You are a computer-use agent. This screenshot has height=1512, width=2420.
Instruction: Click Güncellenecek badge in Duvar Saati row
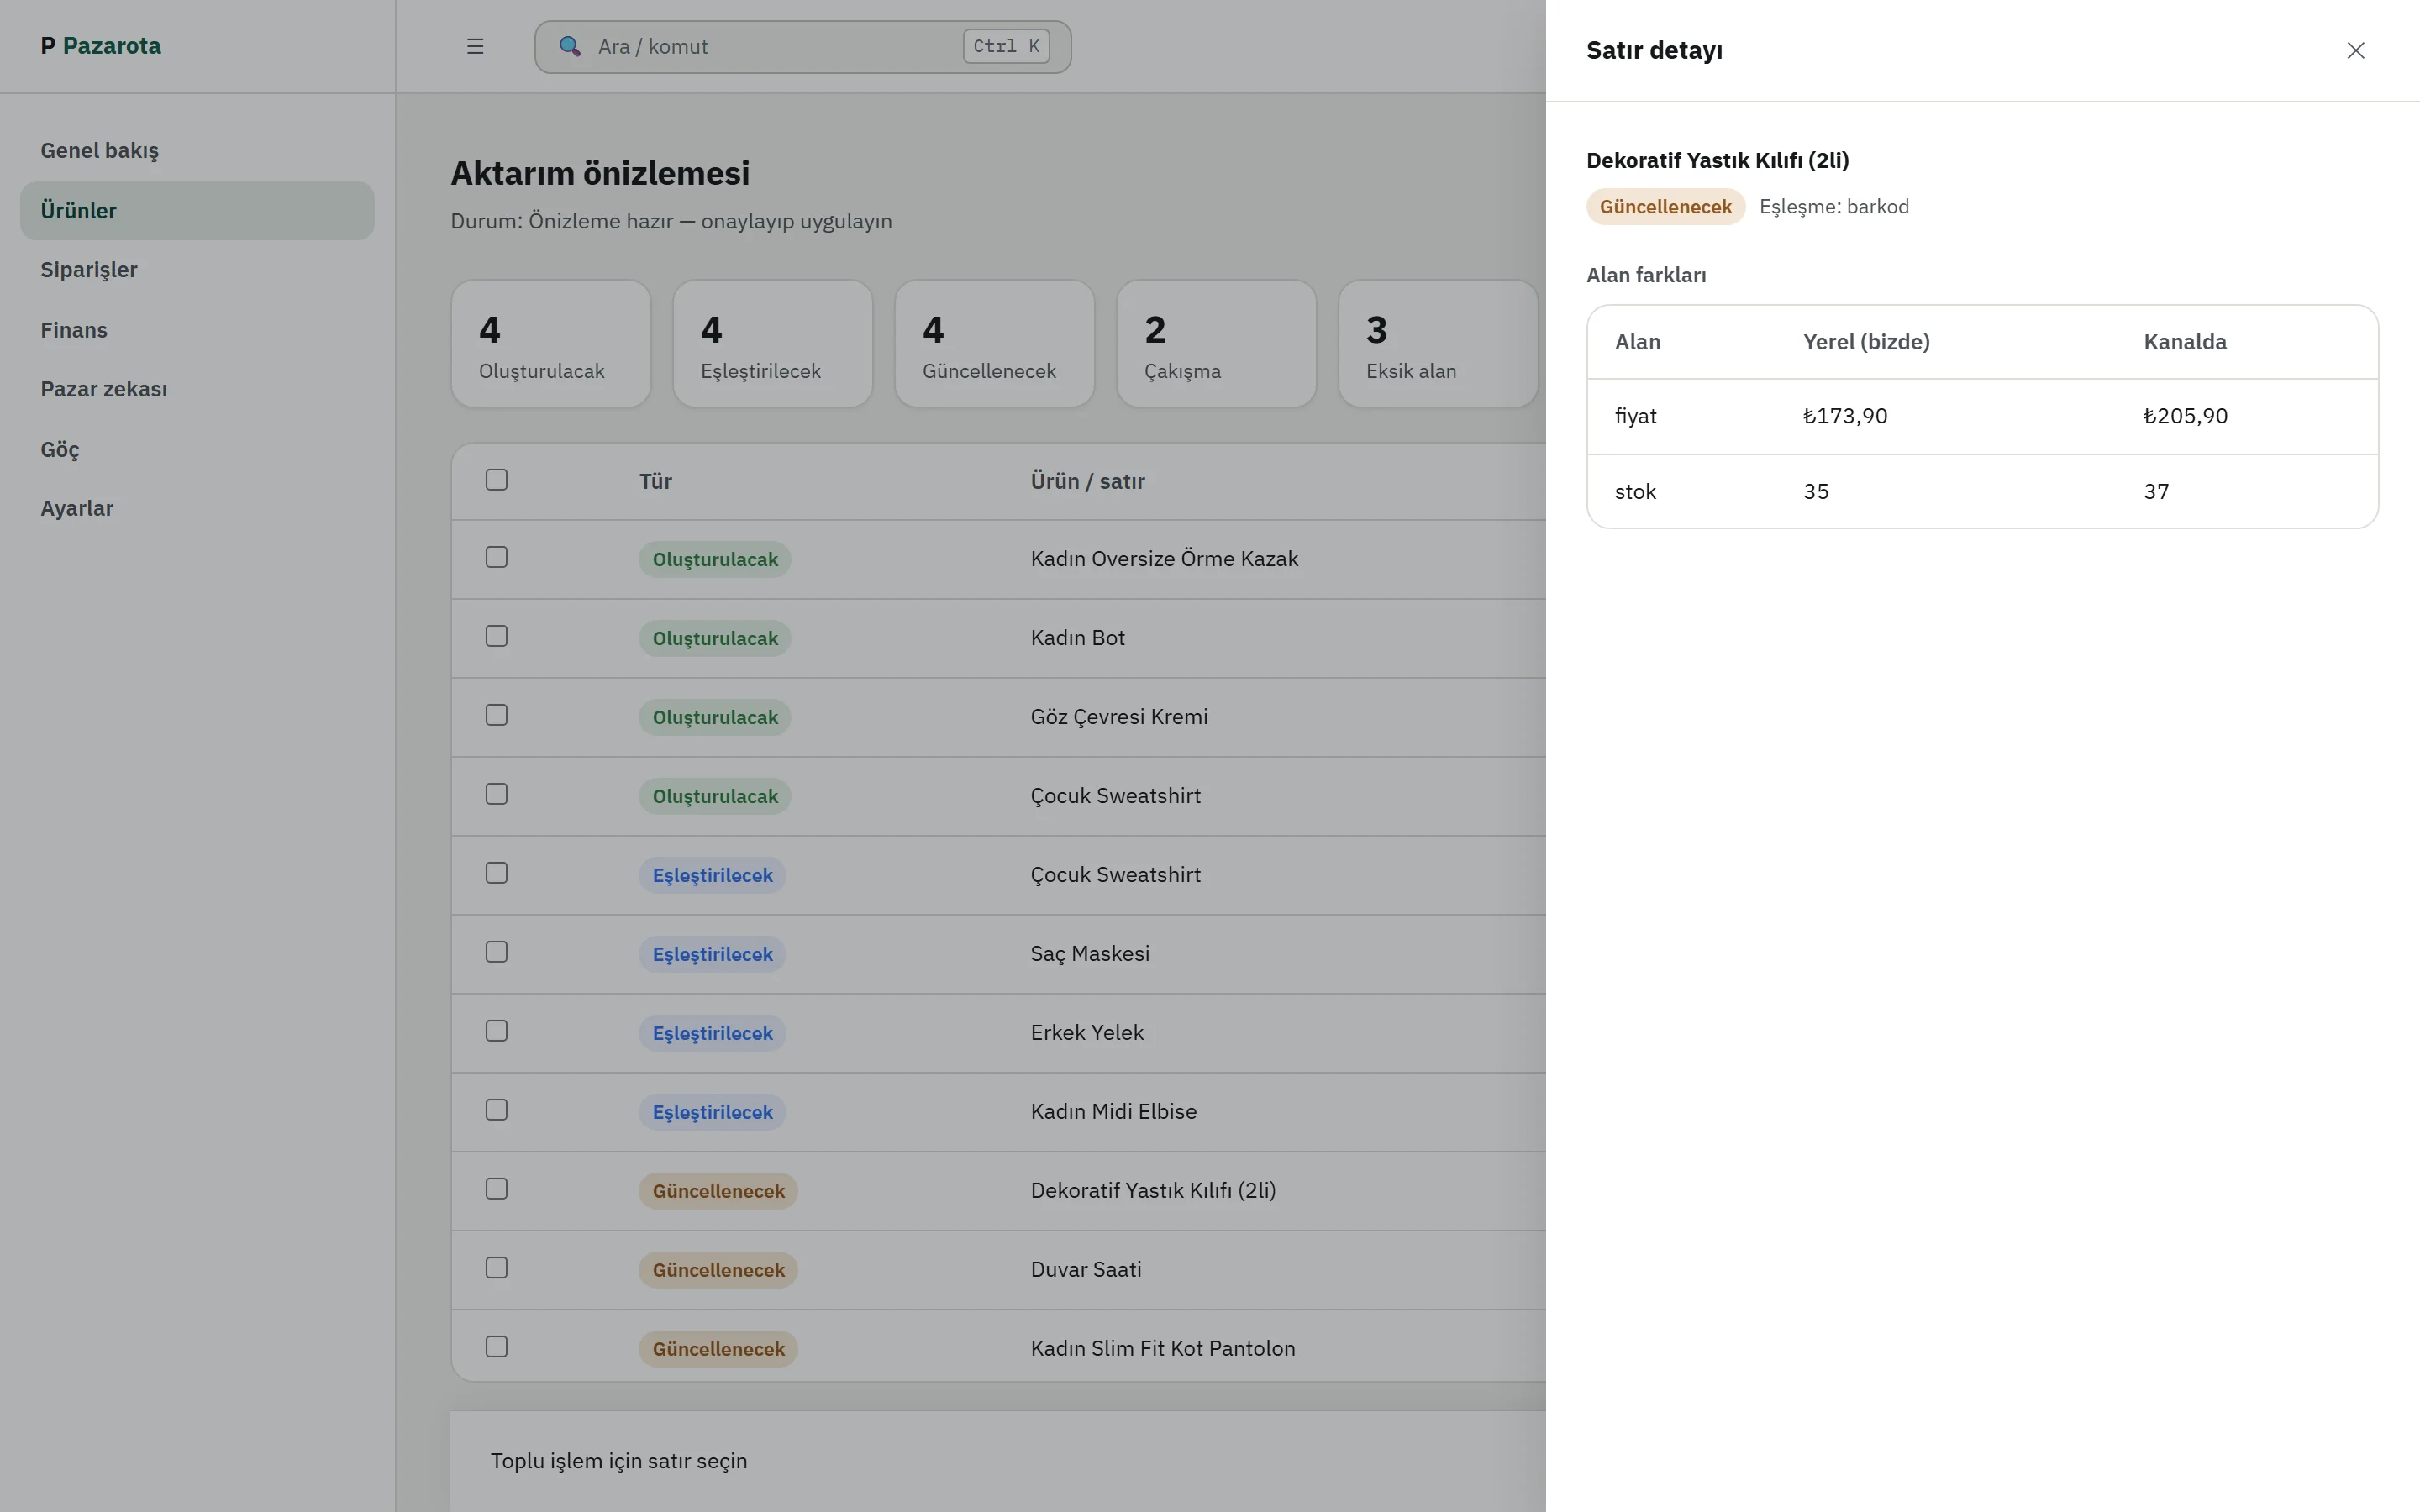[x=718, y=1270]
